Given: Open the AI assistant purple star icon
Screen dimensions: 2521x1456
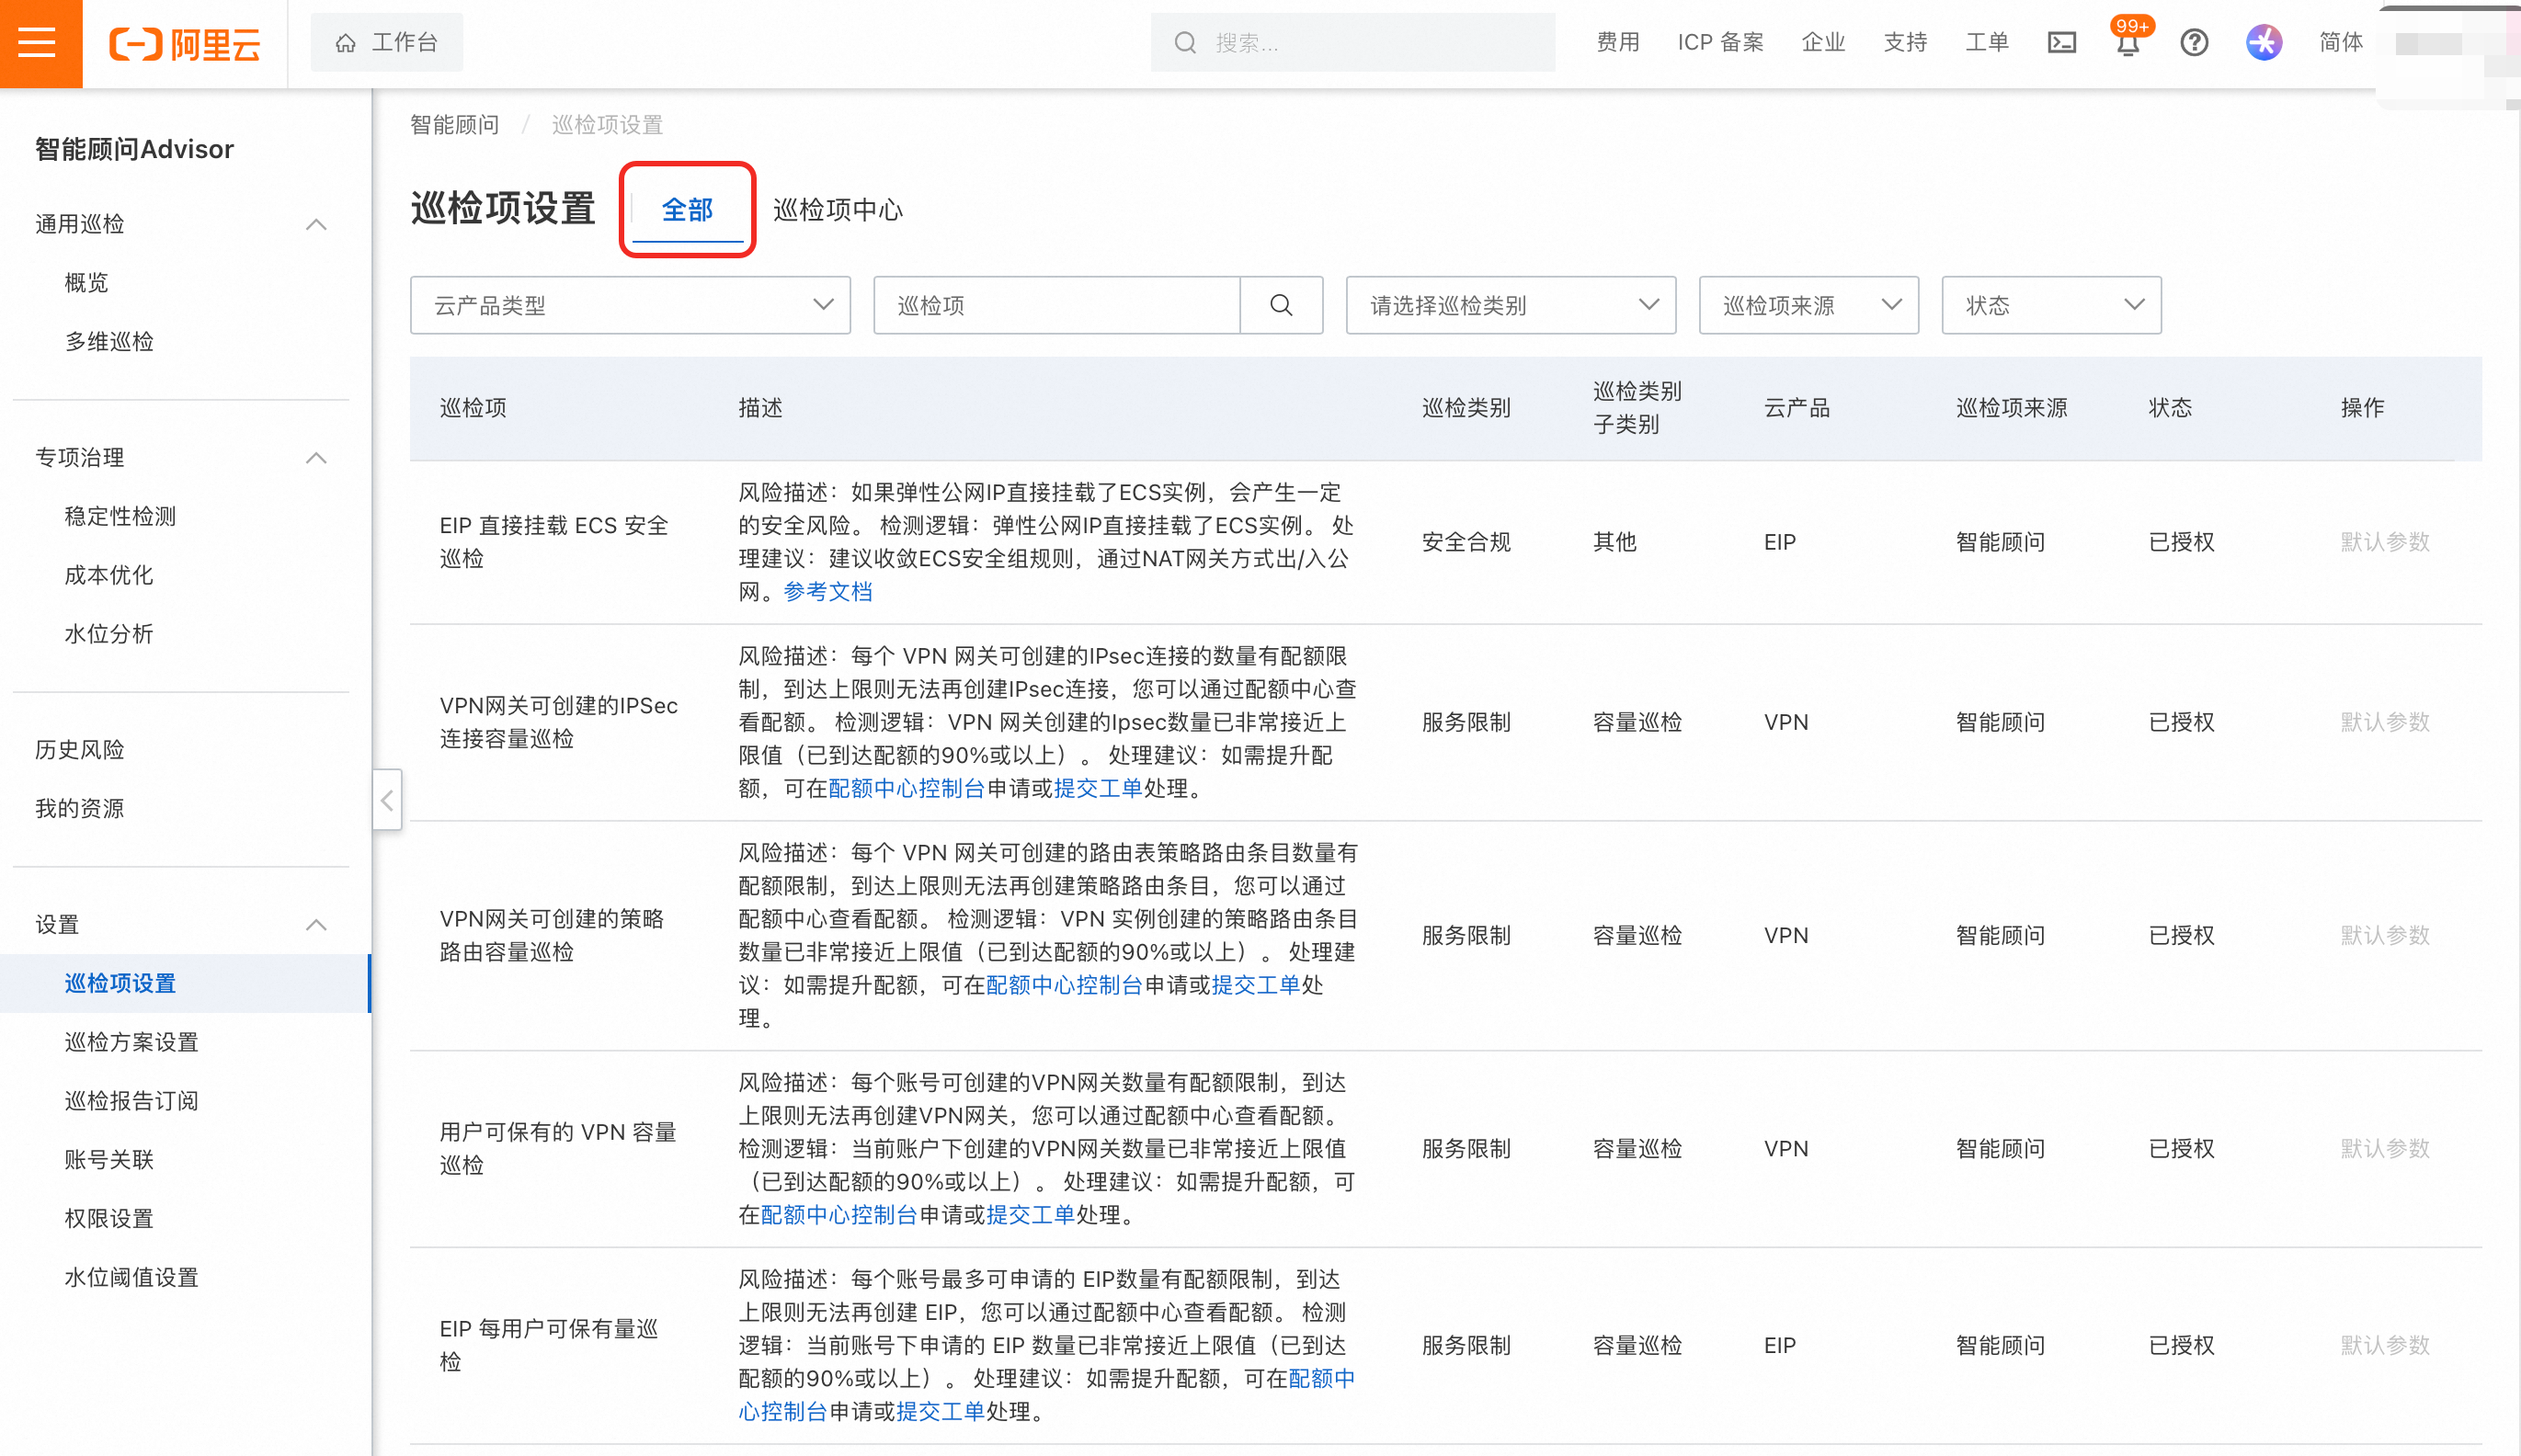Looking at the screenshot, I should (2264, 43).
